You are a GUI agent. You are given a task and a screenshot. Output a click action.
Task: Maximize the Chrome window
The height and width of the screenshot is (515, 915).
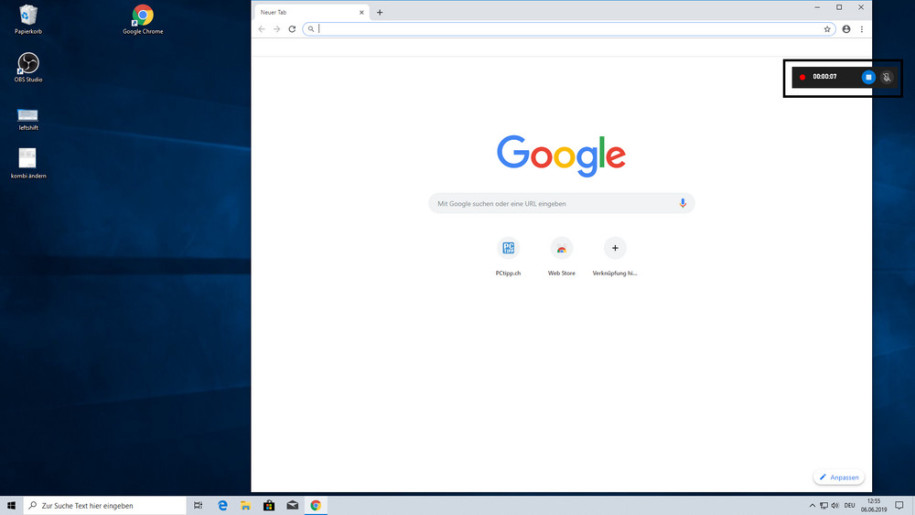(839, 8)
